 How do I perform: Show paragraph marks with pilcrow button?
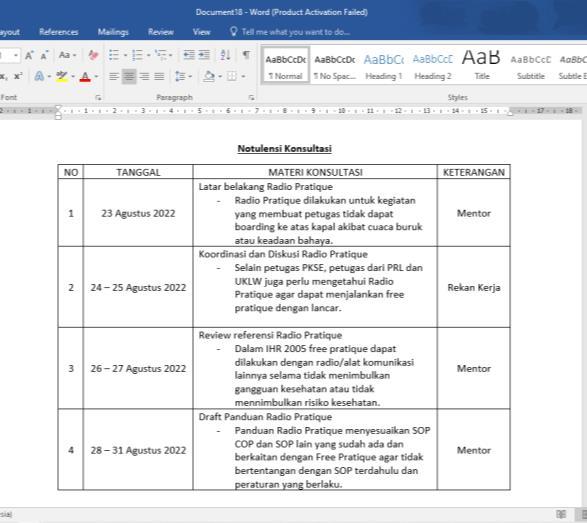pyautogui.click(x=246, y=55)
